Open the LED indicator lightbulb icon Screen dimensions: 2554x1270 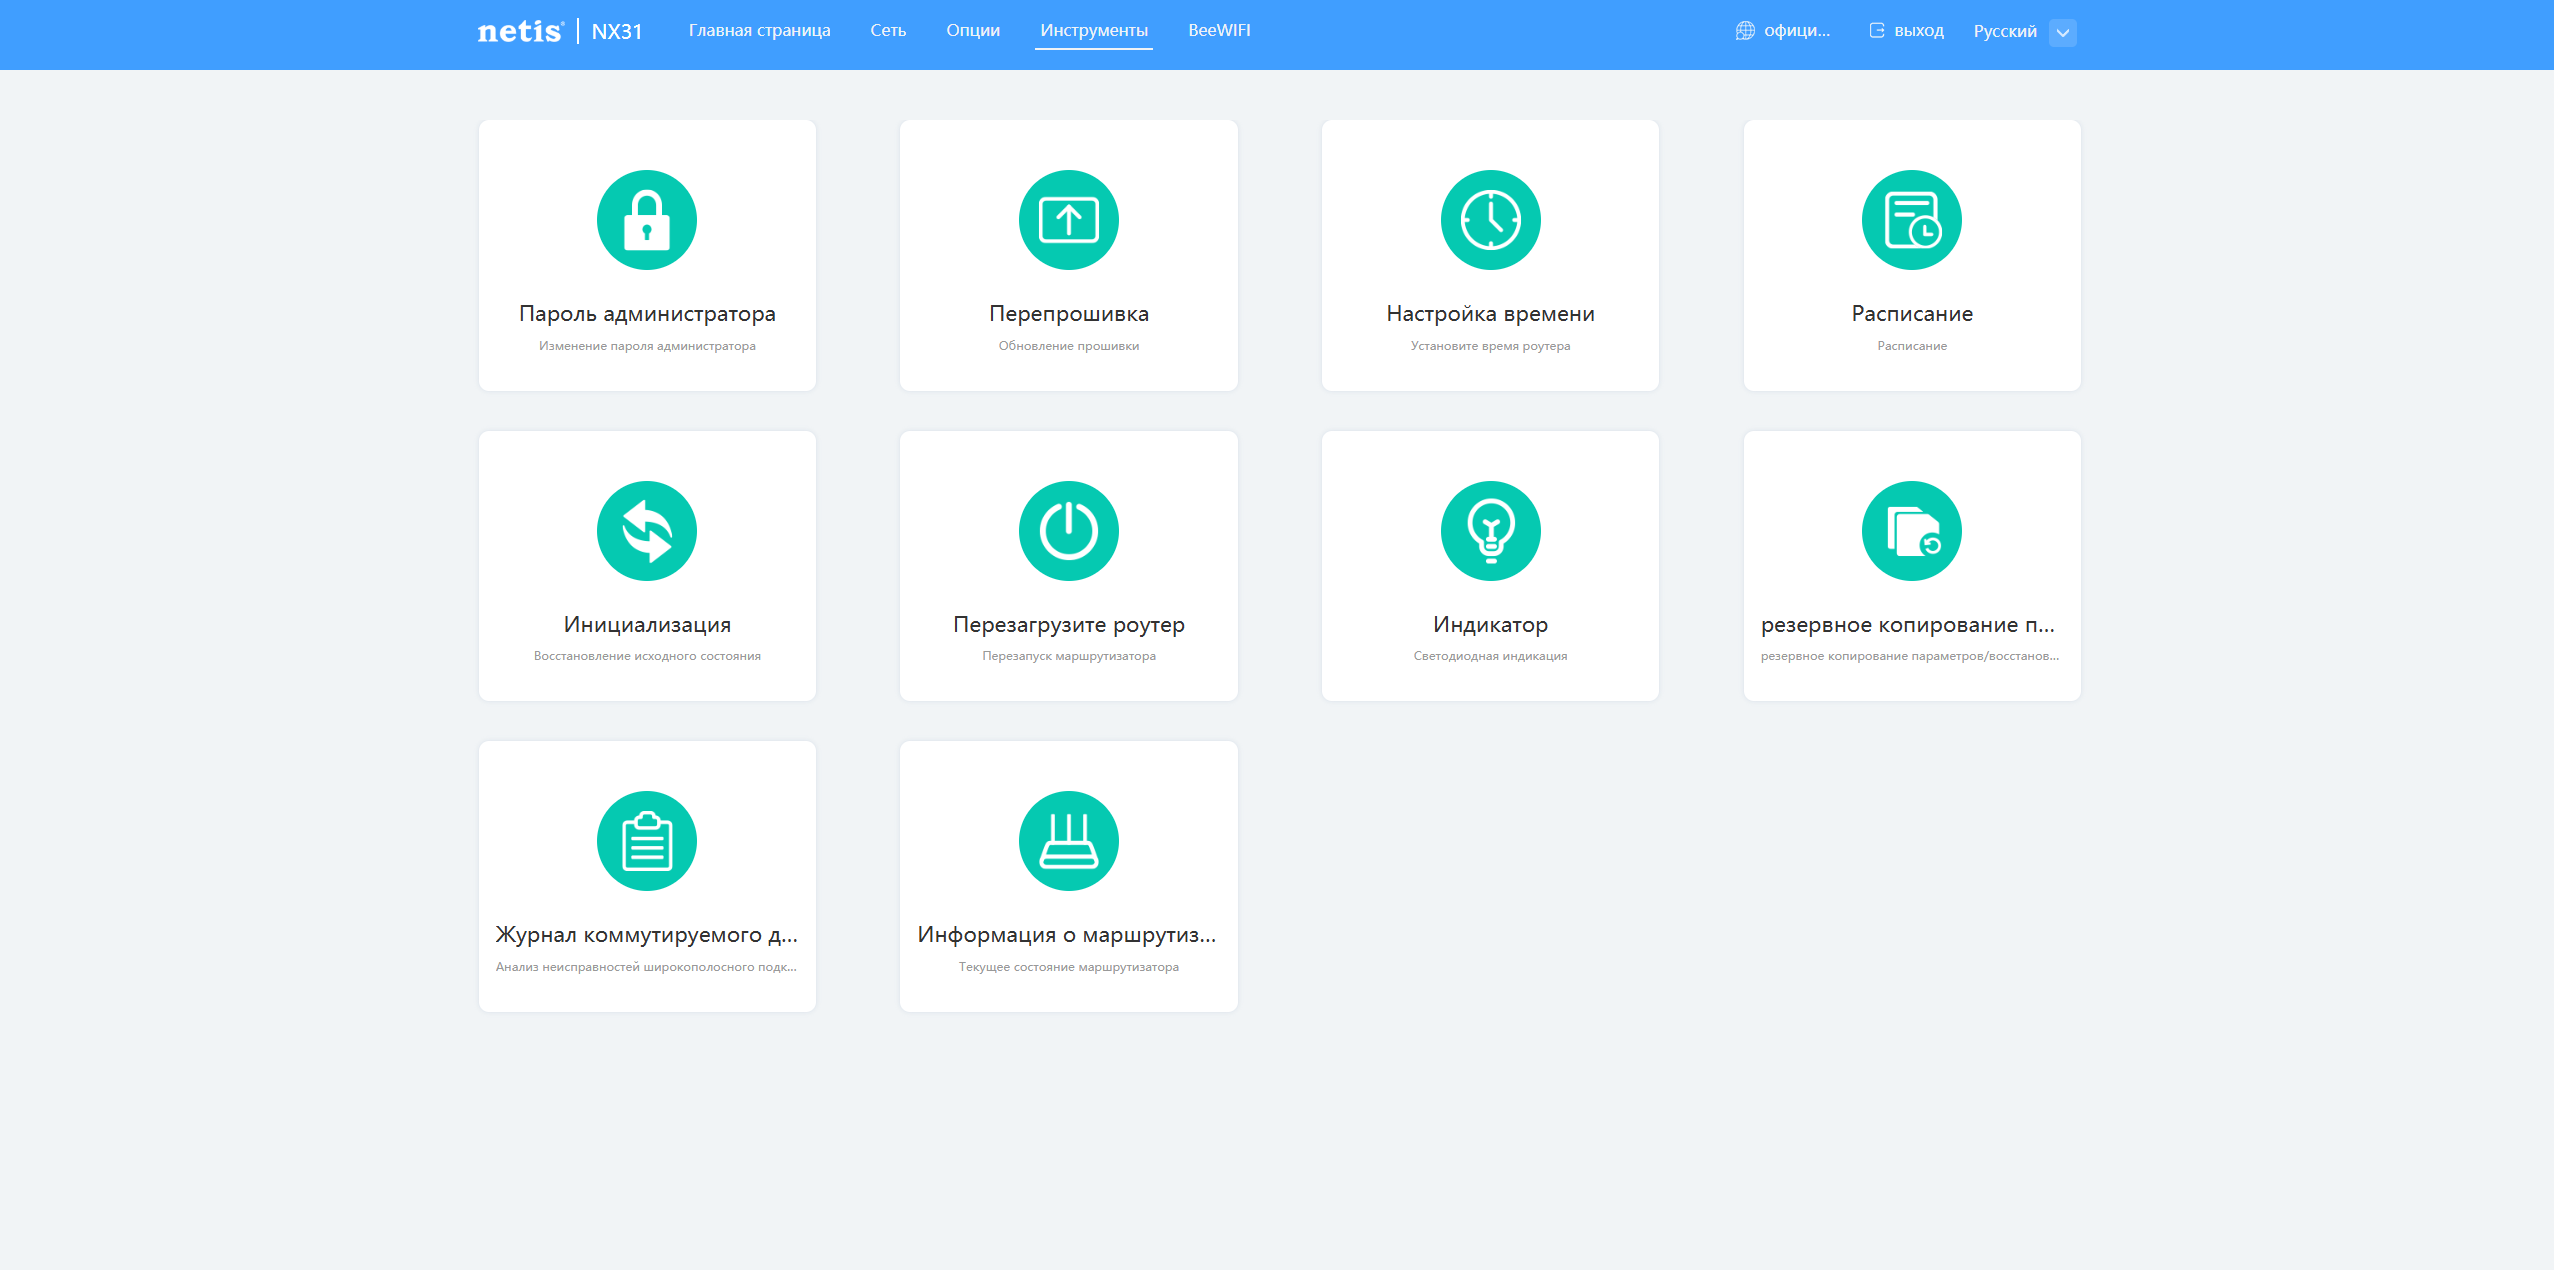pos(1490,531)
